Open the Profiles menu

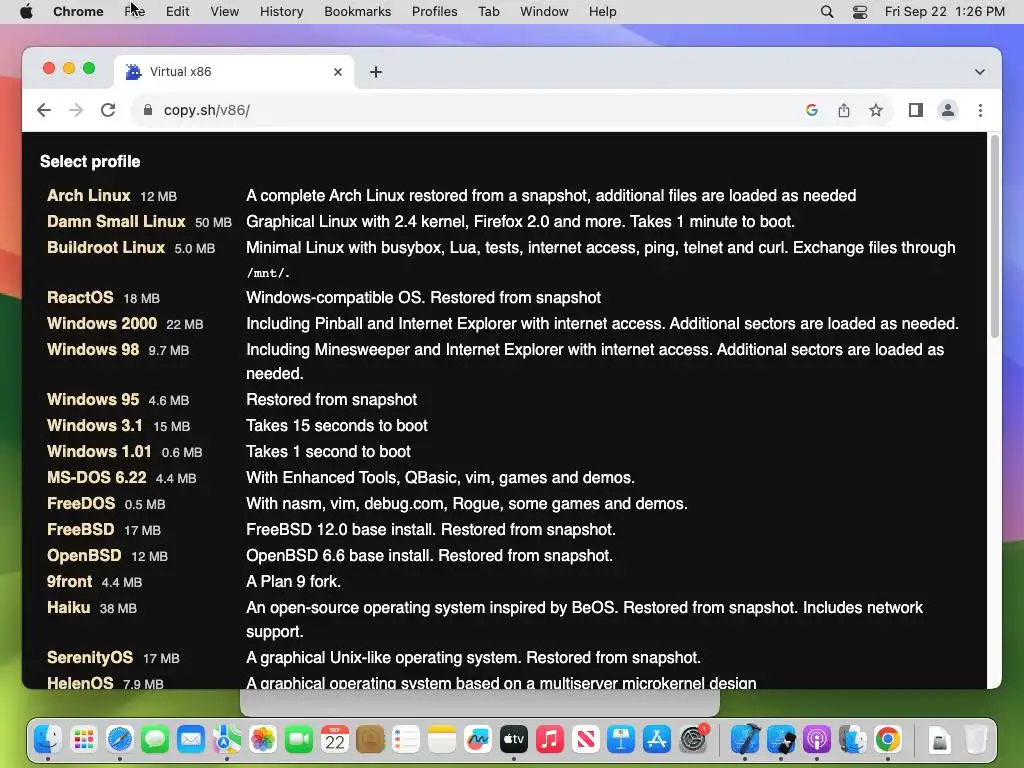pos(434,12)
